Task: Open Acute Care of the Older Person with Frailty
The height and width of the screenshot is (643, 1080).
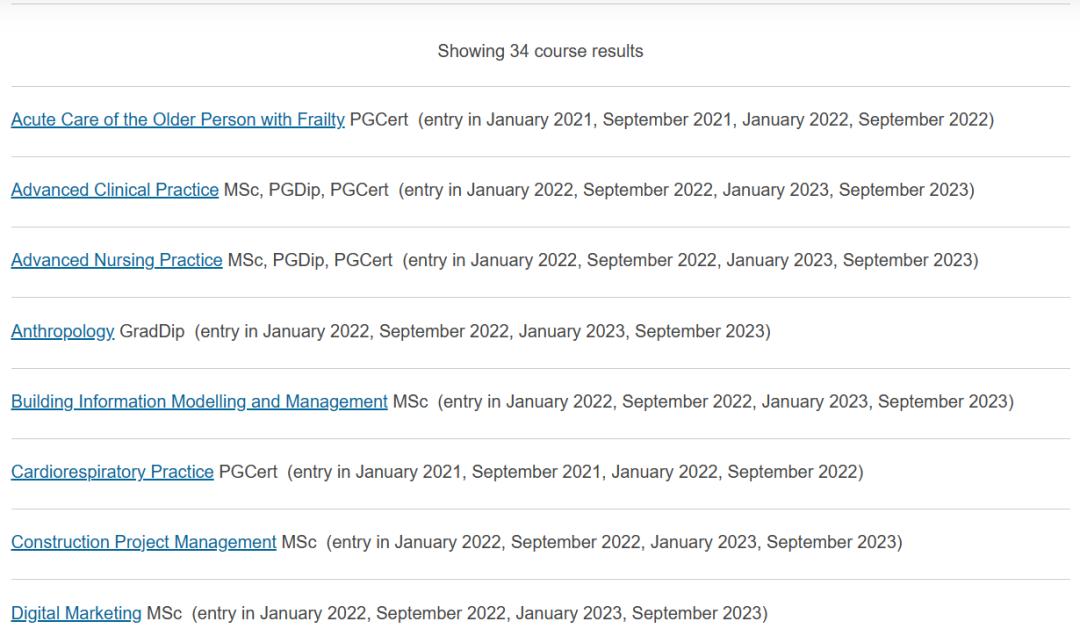Action: point(177,120)
